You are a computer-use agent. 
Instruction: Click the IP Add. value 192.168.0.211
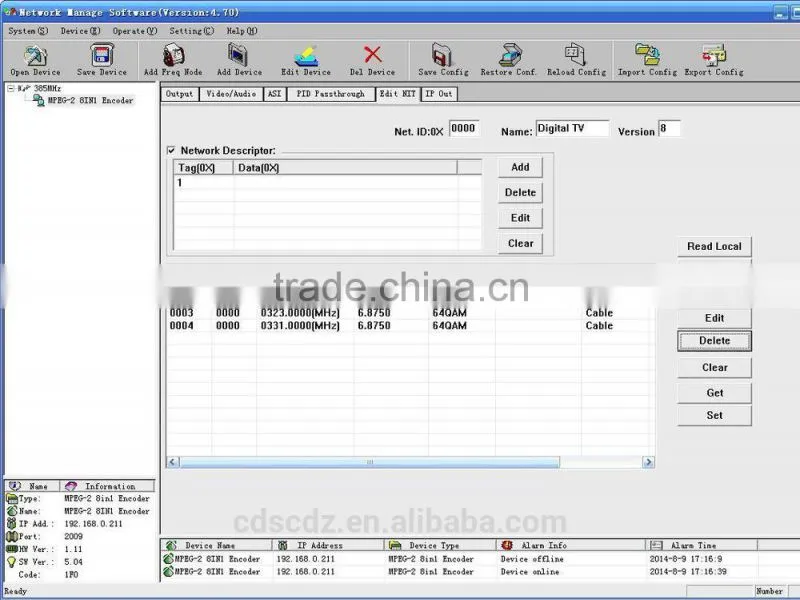pos(93,524)
